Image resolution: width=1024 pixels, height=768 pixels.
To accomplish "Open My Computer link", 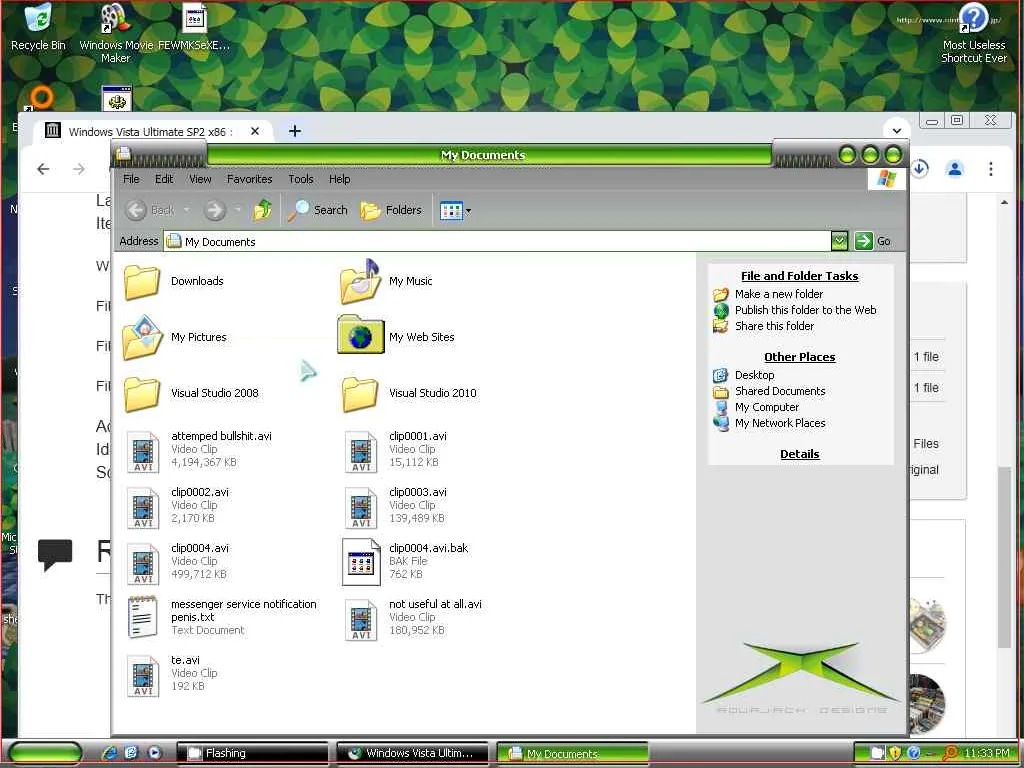I will [x=767, y=407].
